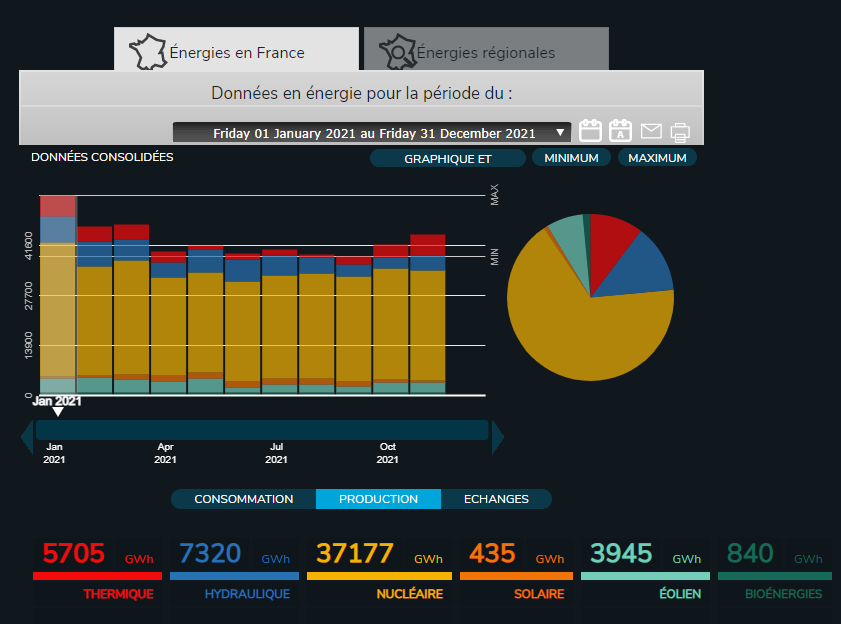Image resolution: width=841 pixels, height=624 pixels.
Task: Toggle the GRAPHIQUE ET option
Action: pos(447,158)
